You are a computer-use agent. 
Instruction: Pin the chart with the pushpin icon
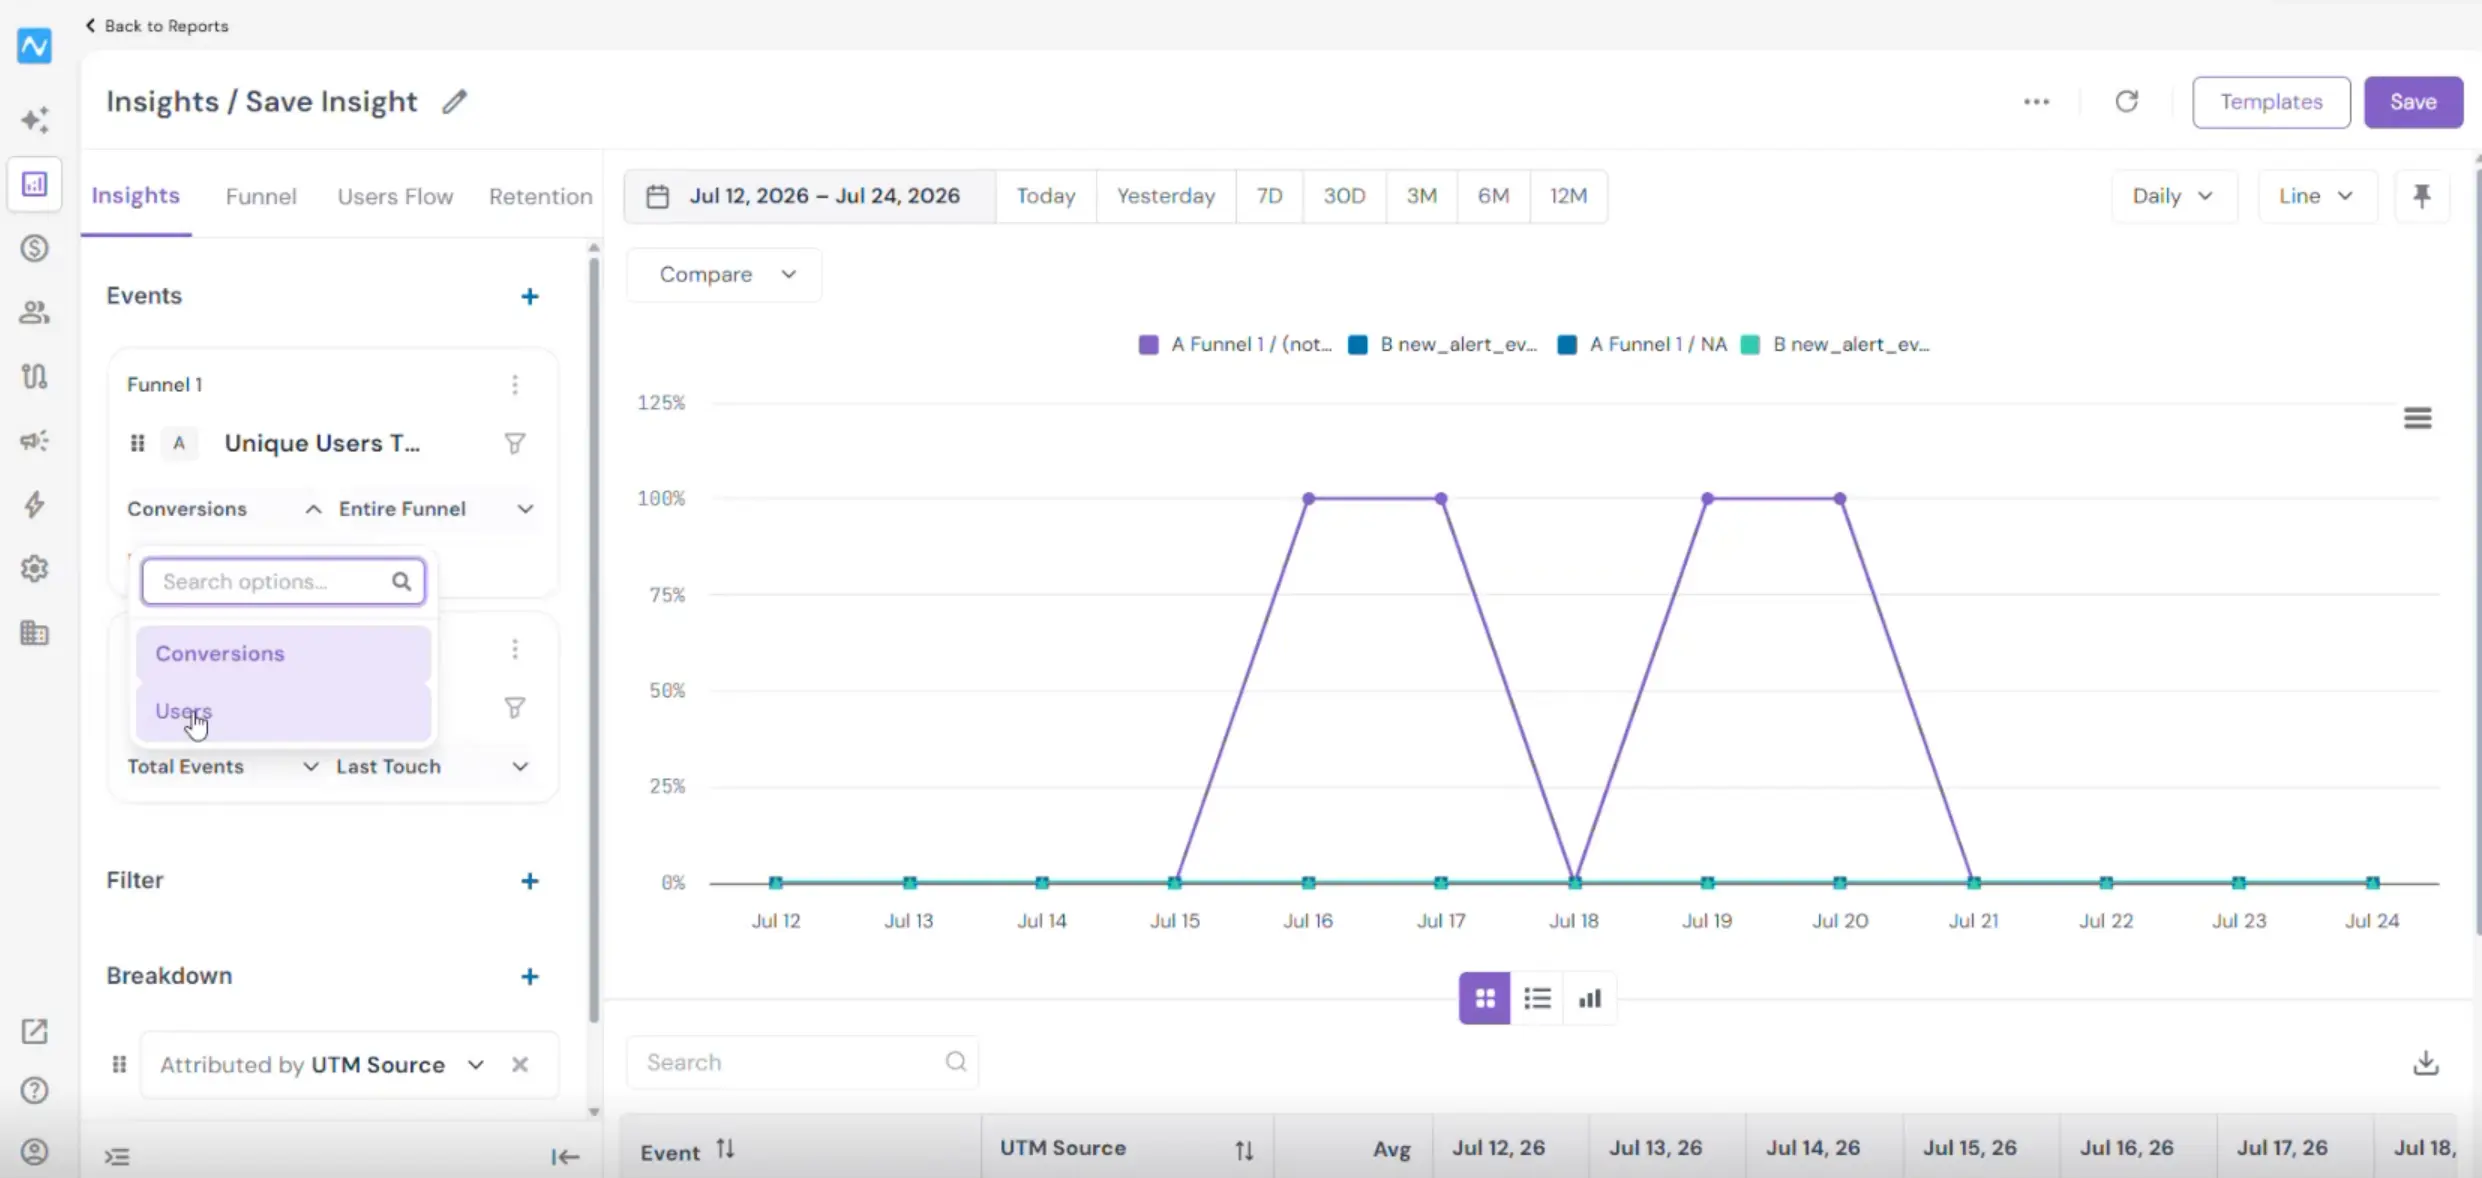(2422, 196)
